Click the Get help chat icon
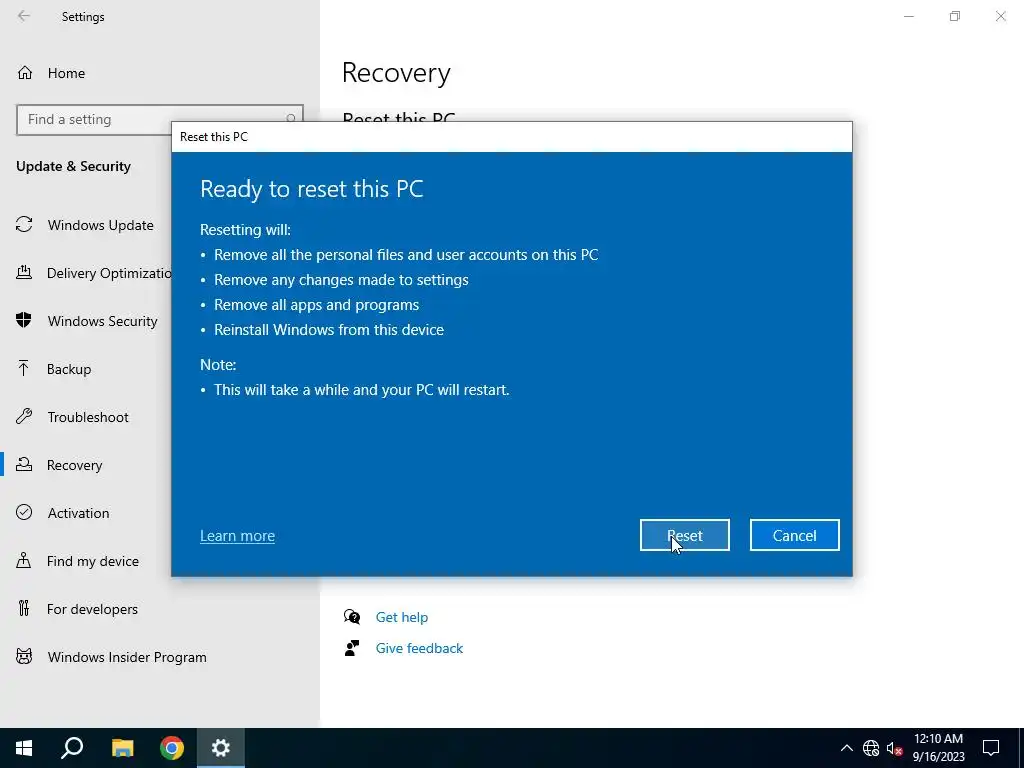Viewport: 1024px width, 768px height. 352,617
